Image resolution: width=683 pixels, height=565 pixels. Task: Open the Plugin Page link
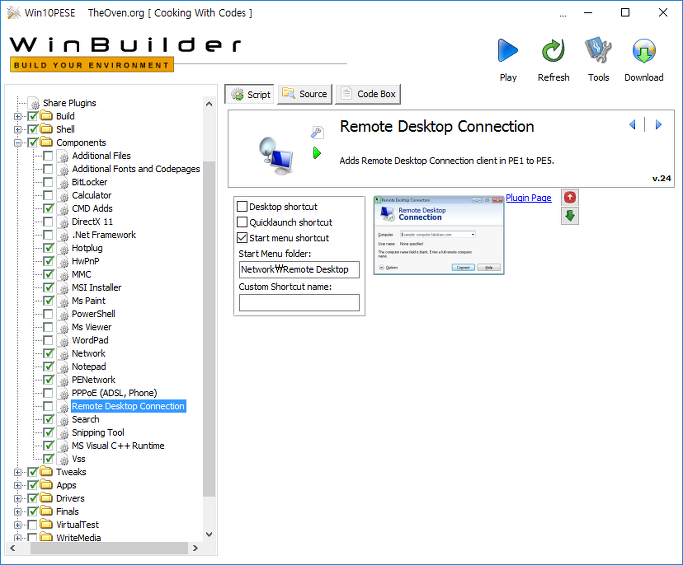pos(528,198)
